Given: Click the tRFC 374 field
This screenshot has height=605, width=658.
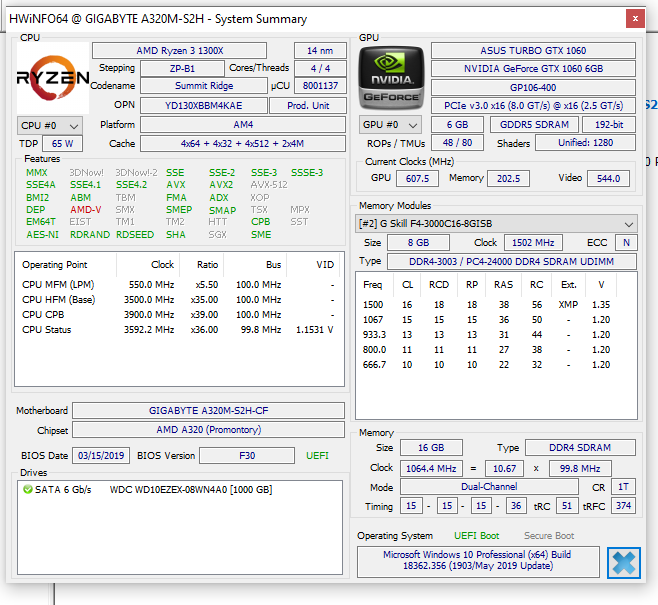Looking at the screenshot, I should (x=623, y=506).
